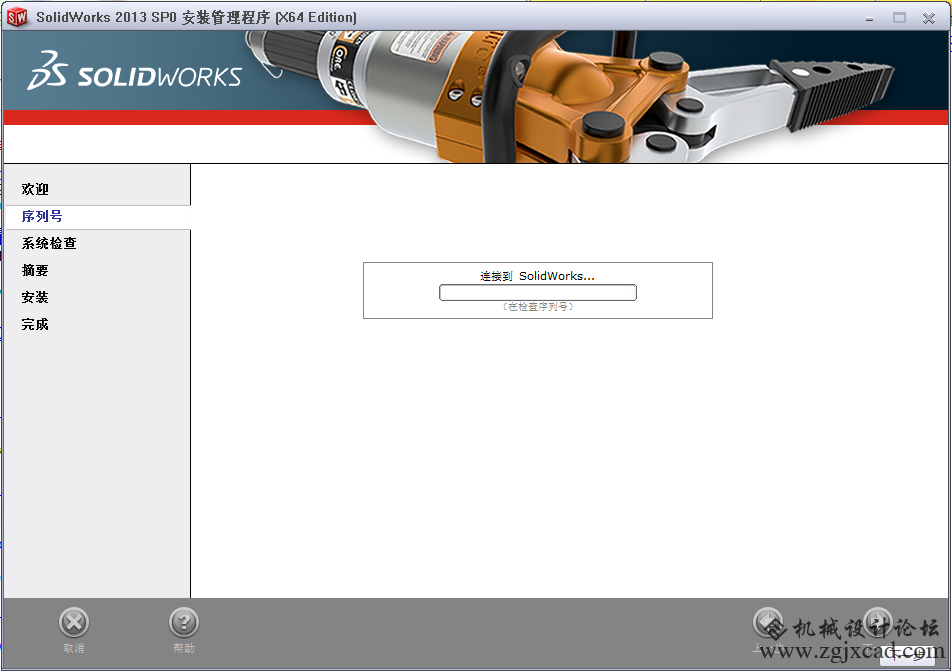Click the "(在检查序列号)" caption text
Viewport: 952px width, 672px height.
pyautogui.click(x=538, y=307)
